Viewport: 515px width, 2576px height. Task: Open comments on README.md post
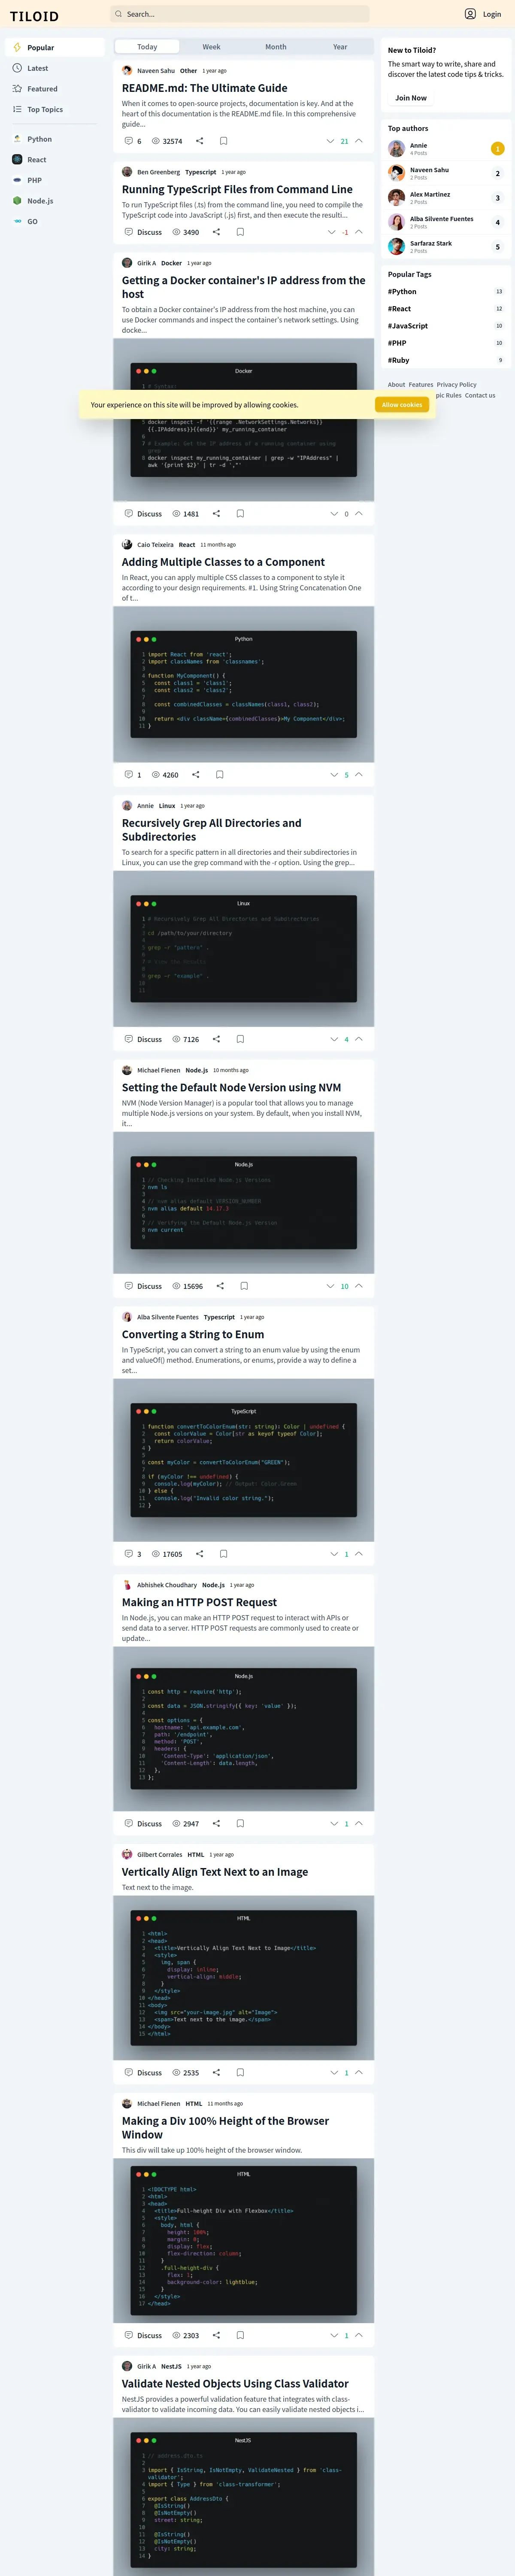click(132, 141)
